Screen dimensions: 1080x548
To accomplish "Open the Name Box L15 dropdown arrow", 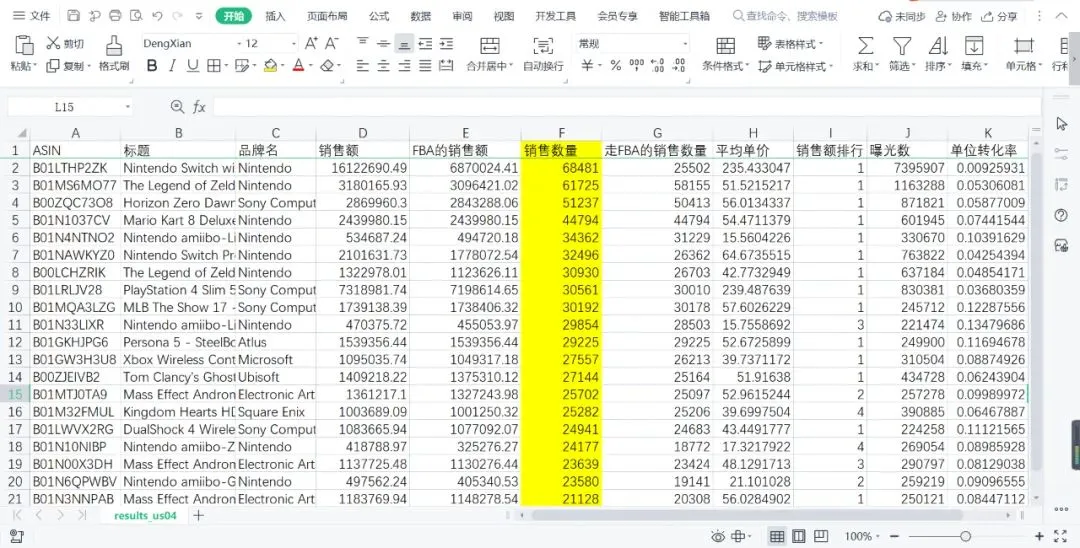I will pos(127,107).
